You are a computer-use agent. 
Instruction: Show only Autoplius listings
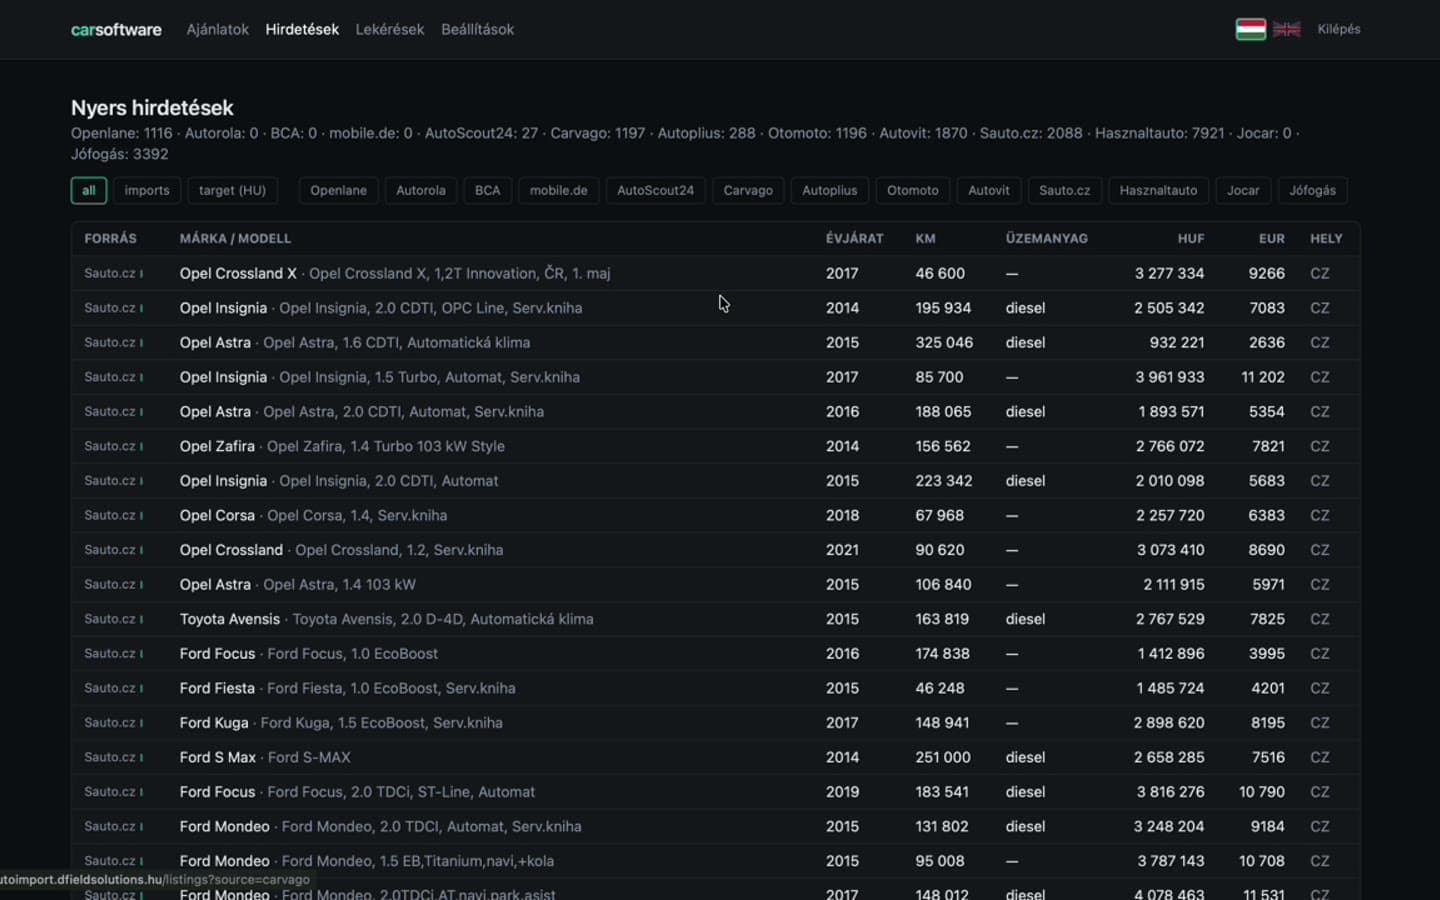(x=830, y=190)
